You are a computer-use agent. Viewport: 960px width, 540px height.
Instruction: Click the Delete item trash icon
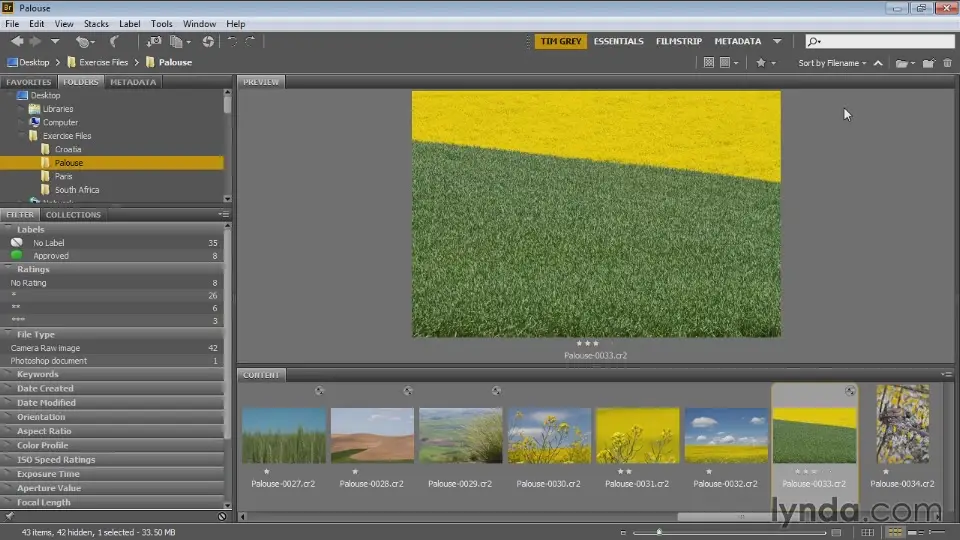947,63
